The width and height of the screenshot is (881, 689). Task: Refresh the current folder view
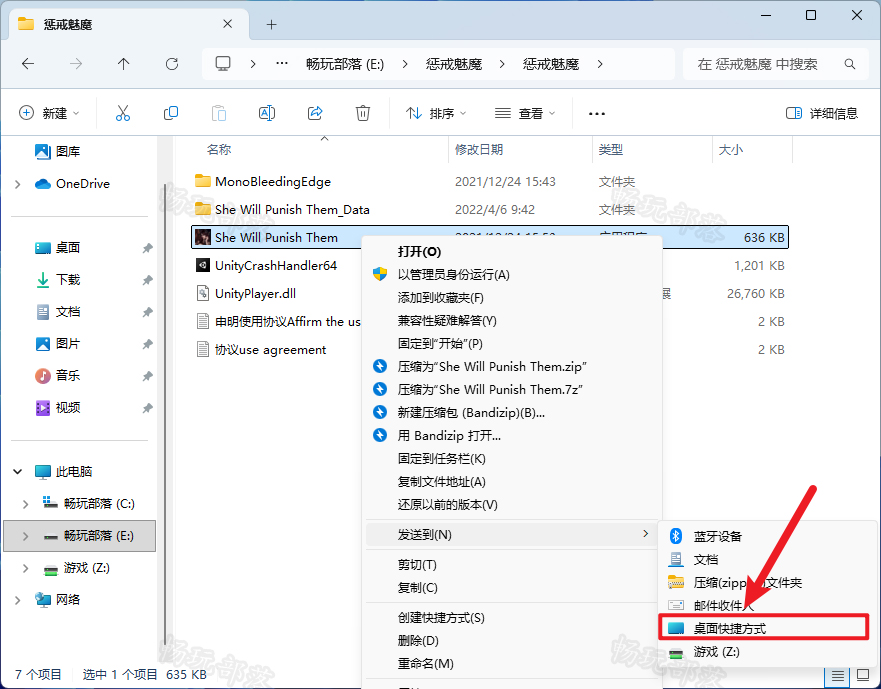click(172, 64)
